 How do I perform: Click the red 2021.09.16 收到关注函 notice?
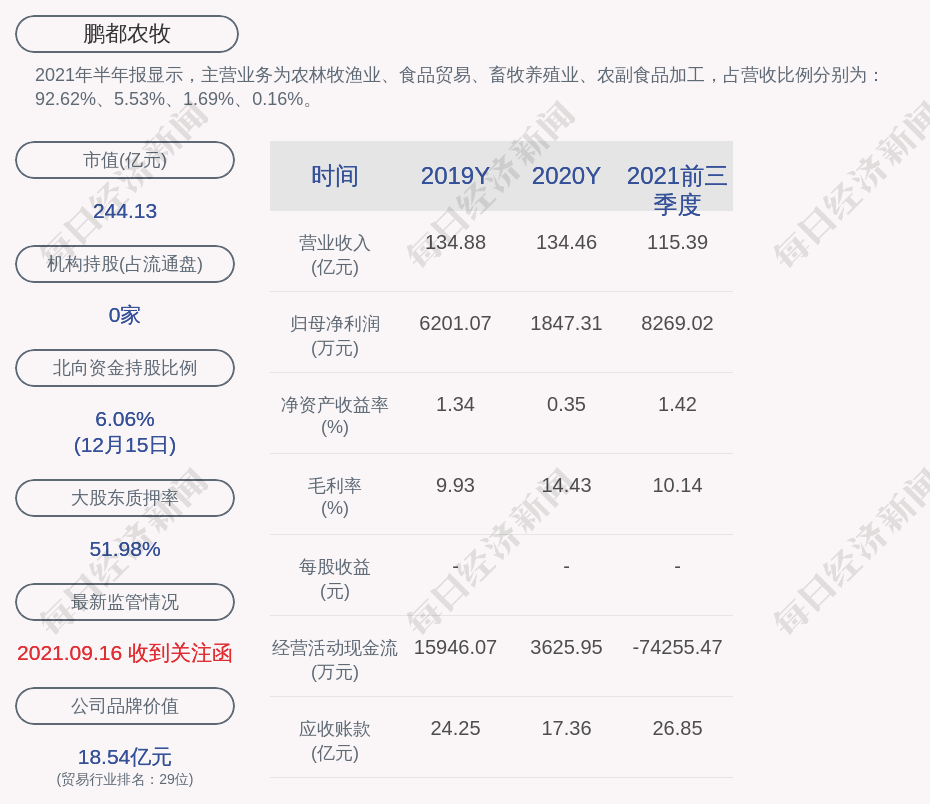pos(125,653)
